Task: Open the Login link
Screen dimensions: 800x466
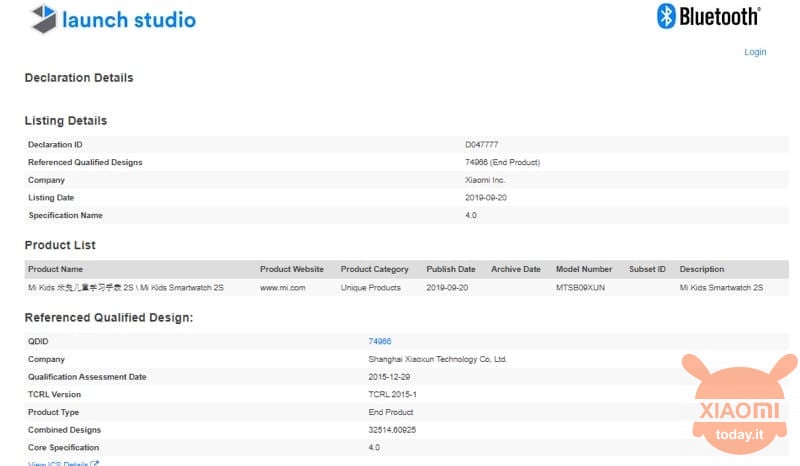Action: point(755,52)
